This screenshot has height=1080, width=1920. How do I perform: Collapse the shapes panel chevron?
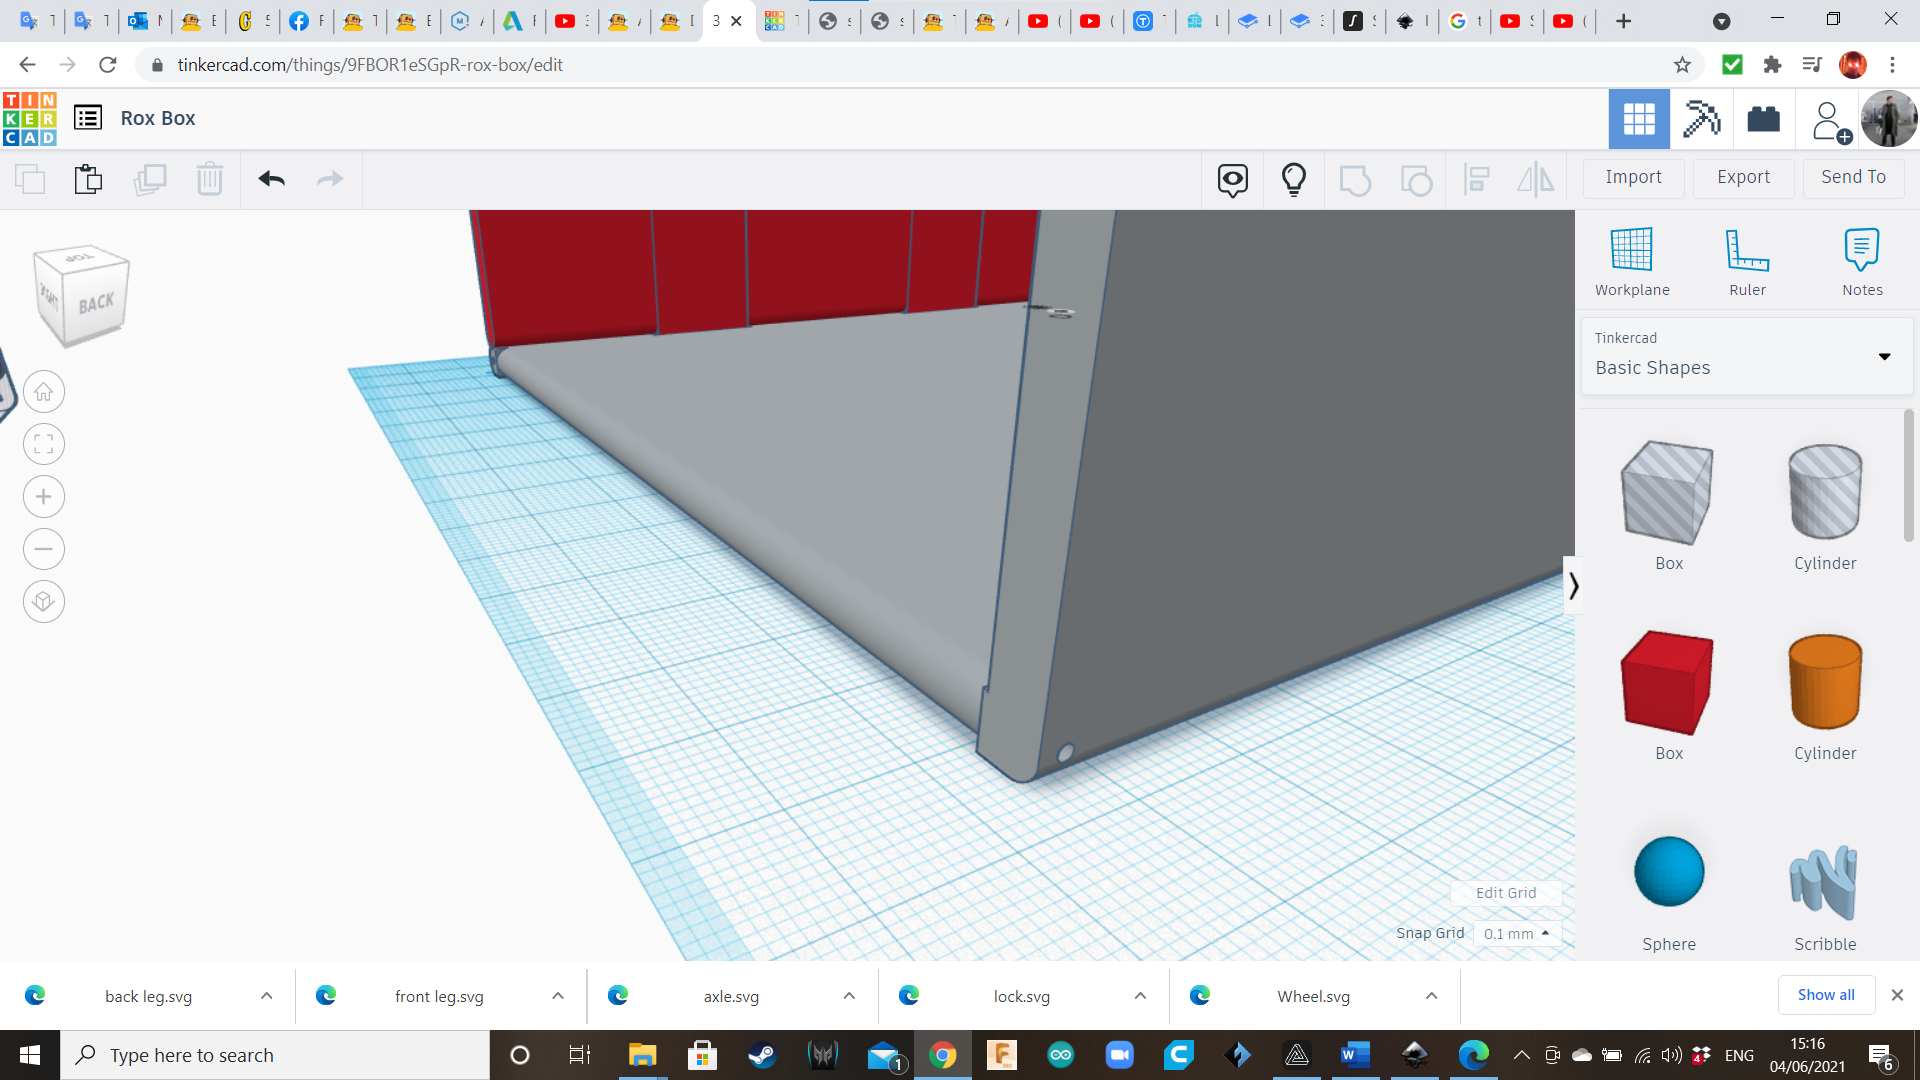coord(1573,585)
